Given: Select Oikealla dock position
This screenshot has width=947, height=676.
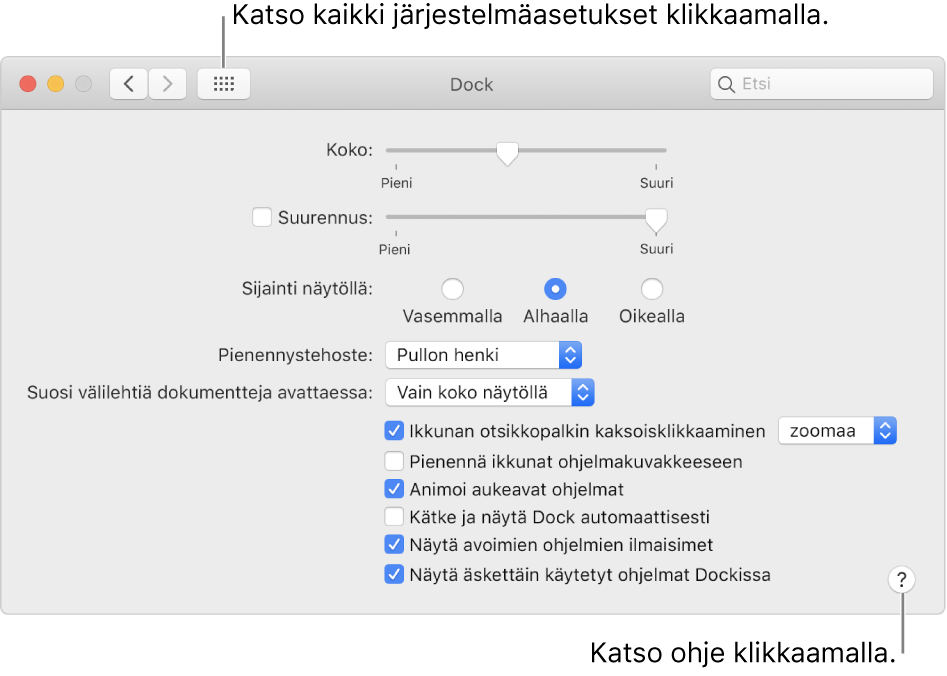Looking at the screenshot, I should (652, 289).
